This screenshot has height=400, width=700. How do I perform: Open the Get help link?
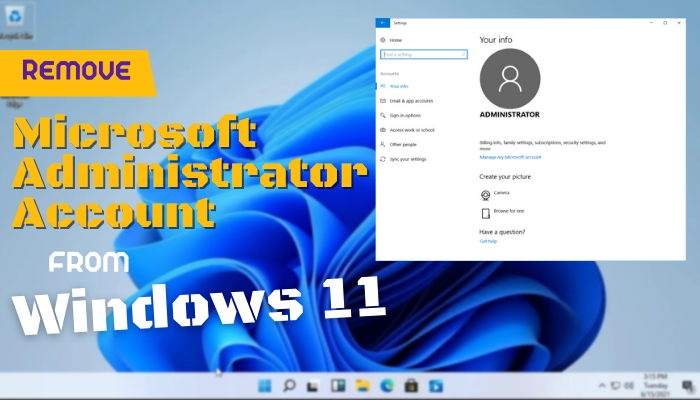tap(488, 242)
